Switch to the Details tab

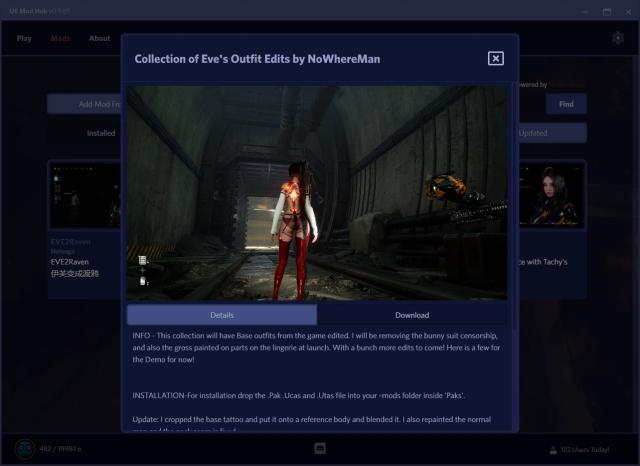[x=222, y=315]
